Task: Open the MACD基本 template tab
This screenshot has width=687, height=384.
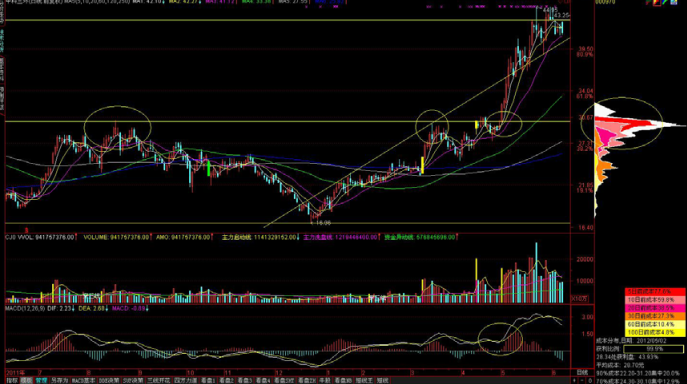Action: tap(83, 380)
